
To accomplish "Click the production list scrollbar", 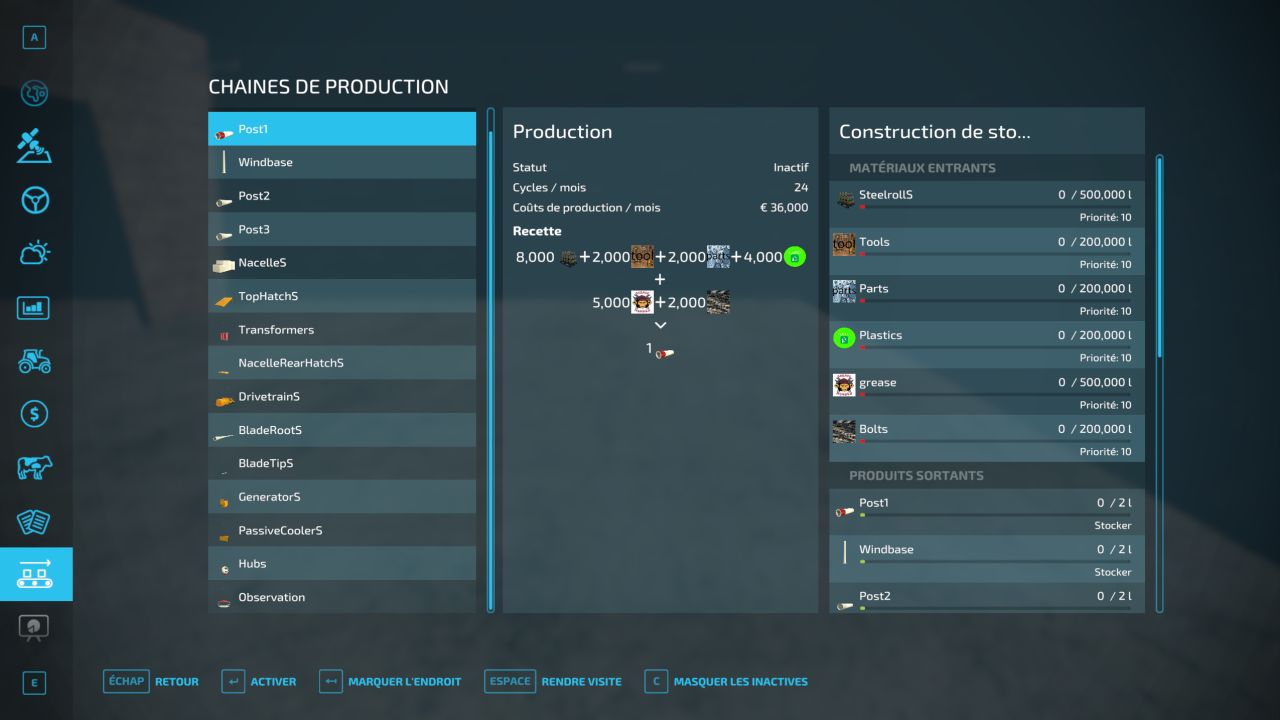I will [x=490, y=360].
